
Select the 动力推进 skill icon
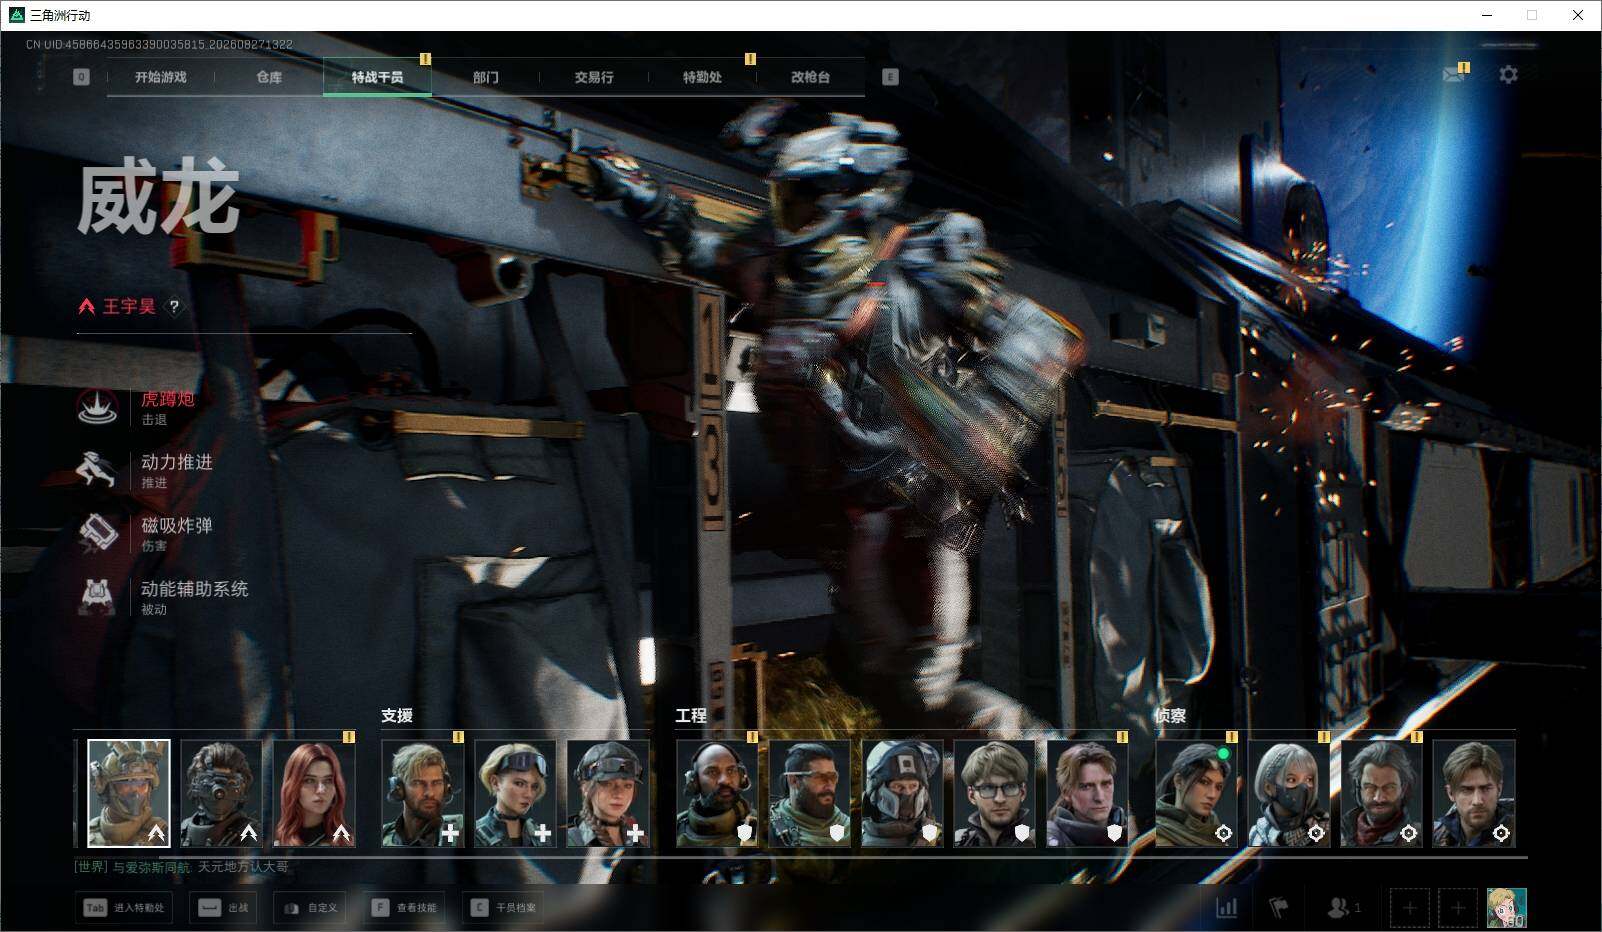pyautogui.click(x=97, y=469)
